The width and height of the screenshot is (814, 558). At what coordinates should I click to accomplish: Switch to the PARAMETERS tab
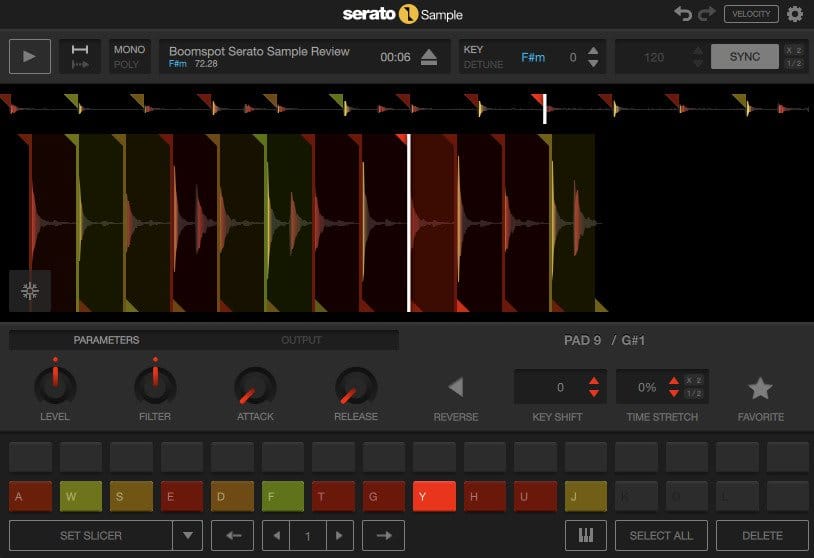pos(106,340)
